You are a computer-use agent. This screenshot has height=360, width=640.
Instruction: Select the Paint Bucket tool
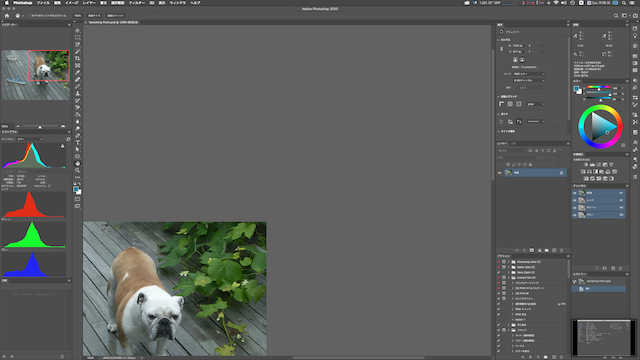[78, 115]
